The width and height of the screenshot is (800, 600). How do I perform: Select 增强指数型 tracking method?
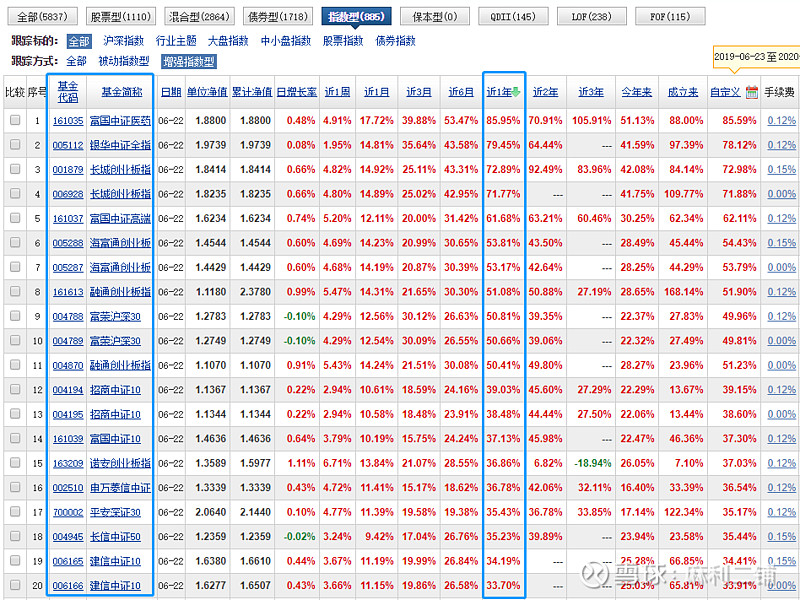(189, 62)
